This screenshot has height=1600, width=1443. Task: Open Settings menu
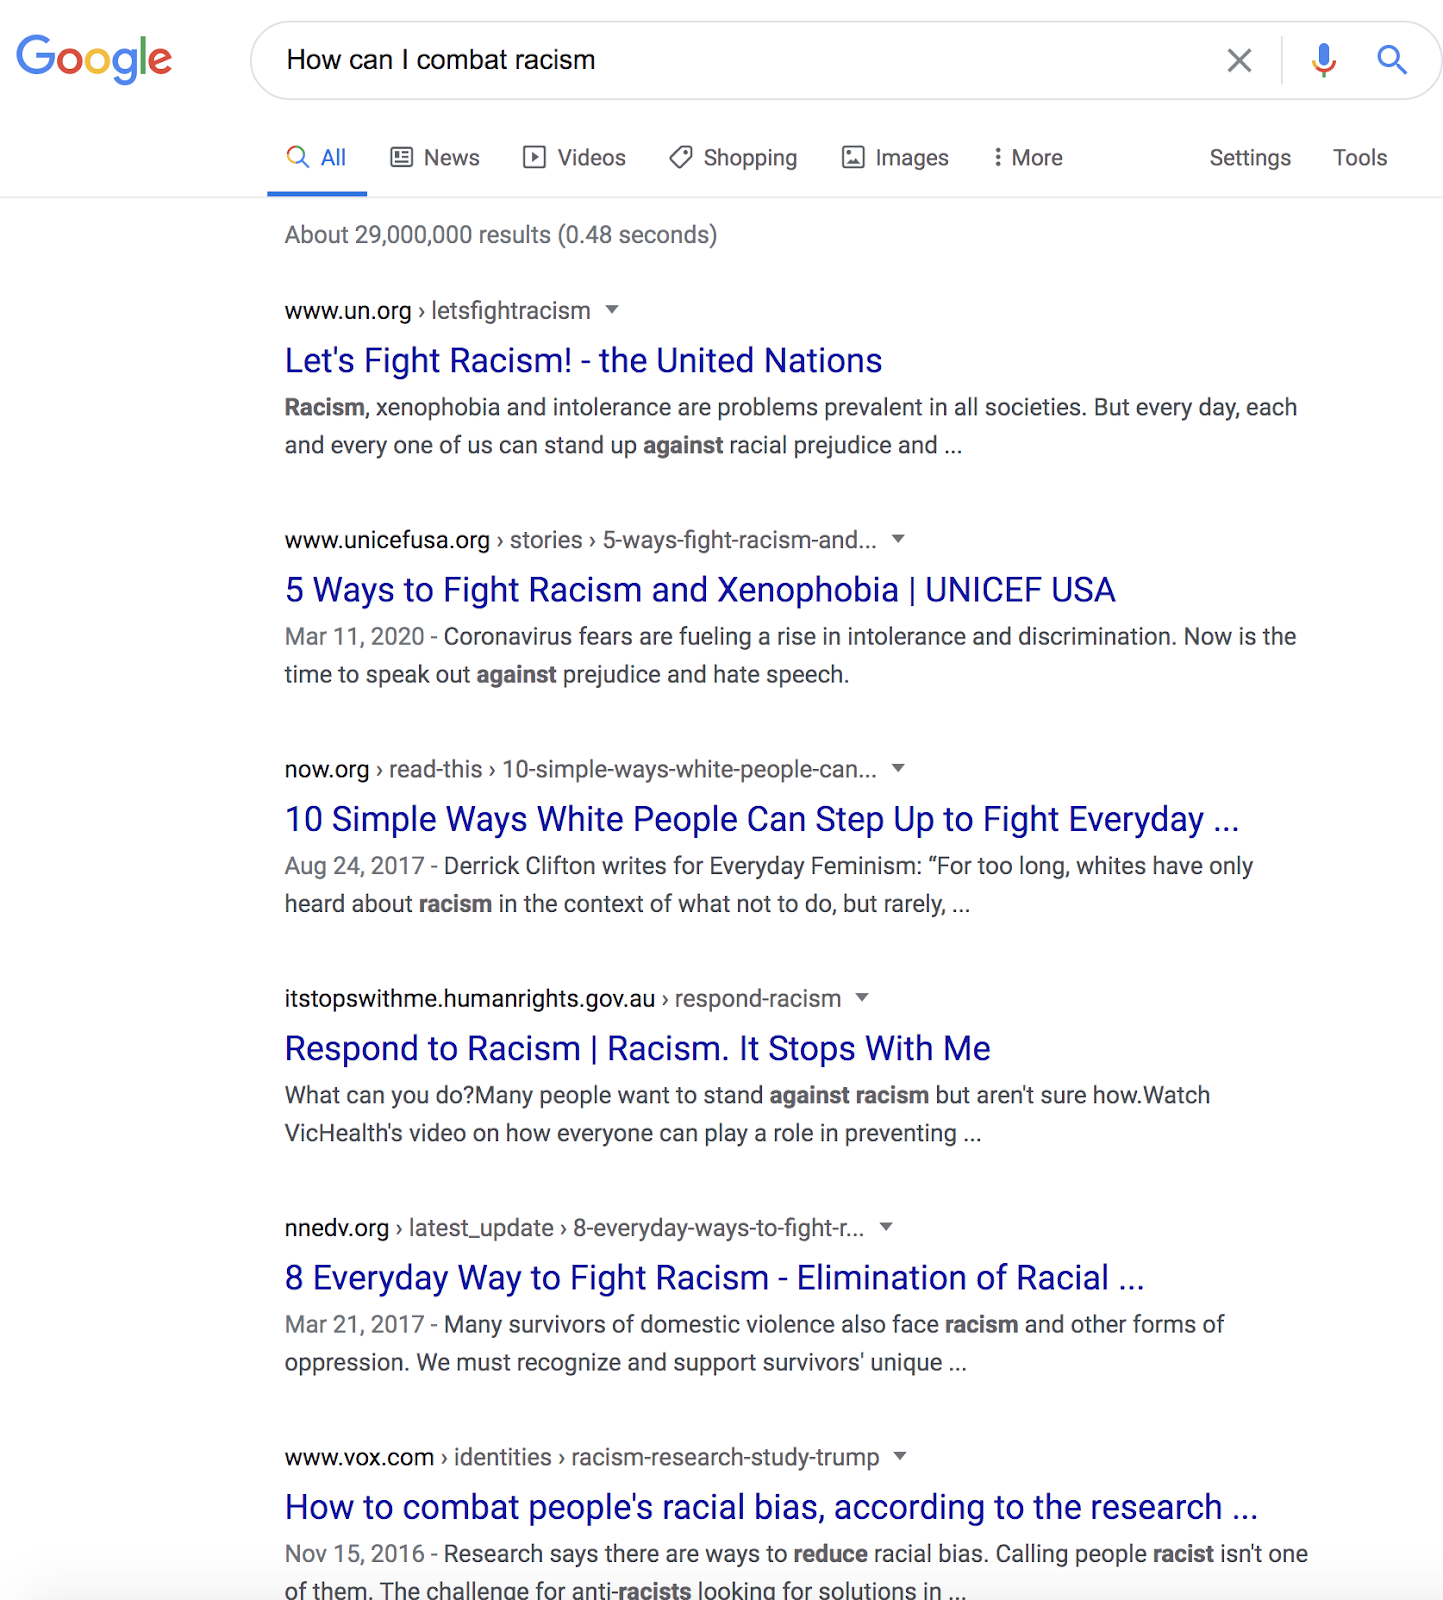[x=1250, y=158]
